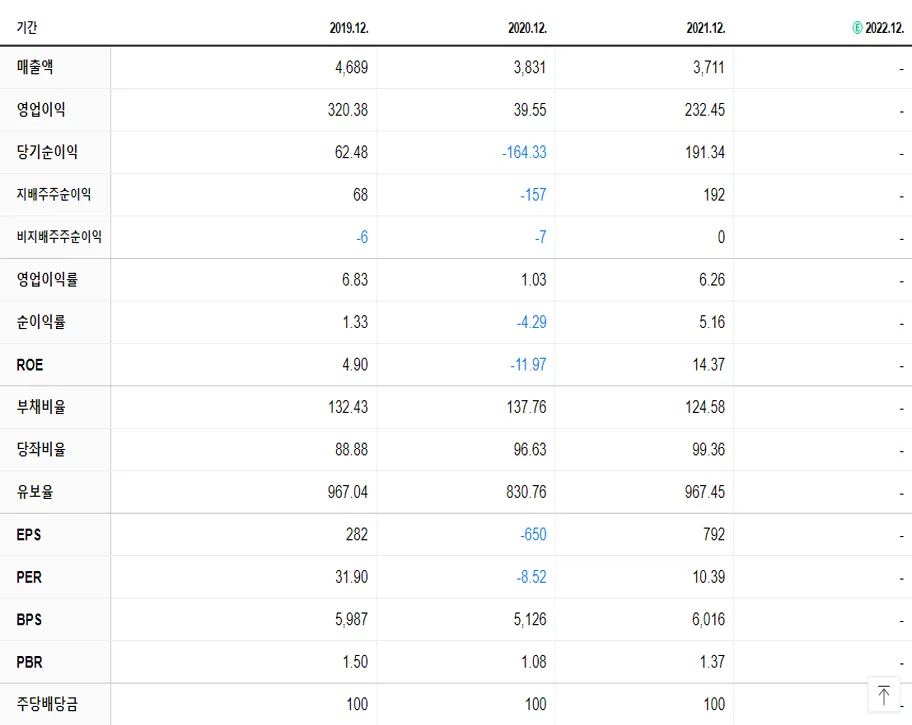The width and height of the screenshot is (912, 725).
Task: Select 영업이익률 value 6.83
Action: coord(355,280)
